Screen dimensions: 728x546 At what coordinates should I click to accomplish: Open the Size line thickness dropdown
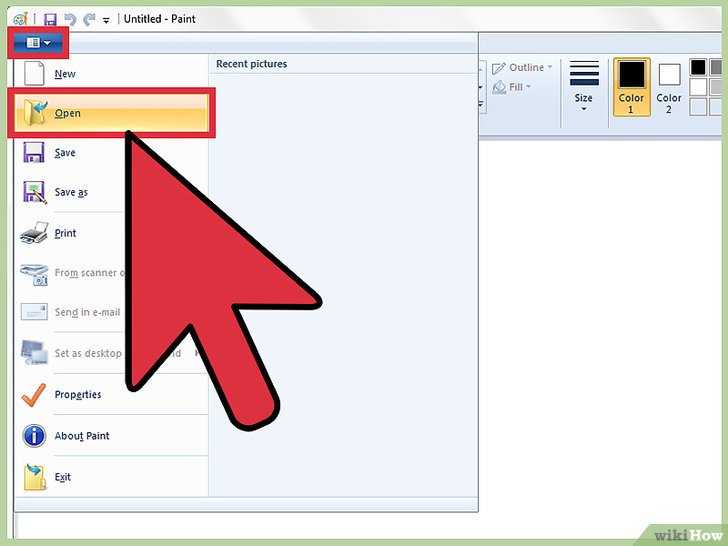[x=584, y=86]
